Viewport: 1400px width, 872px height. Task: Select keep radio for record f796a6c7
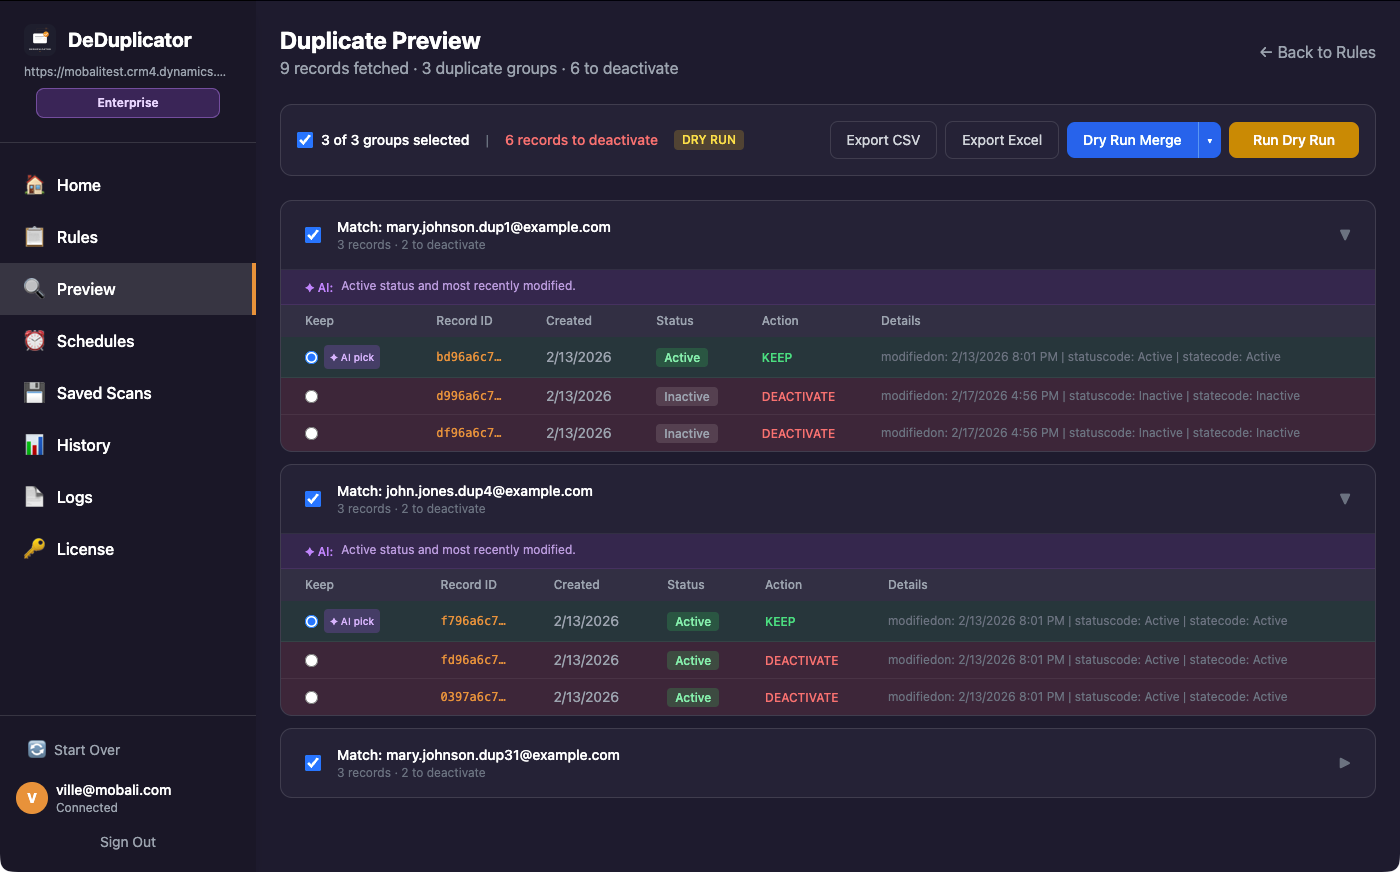point(311,621)
